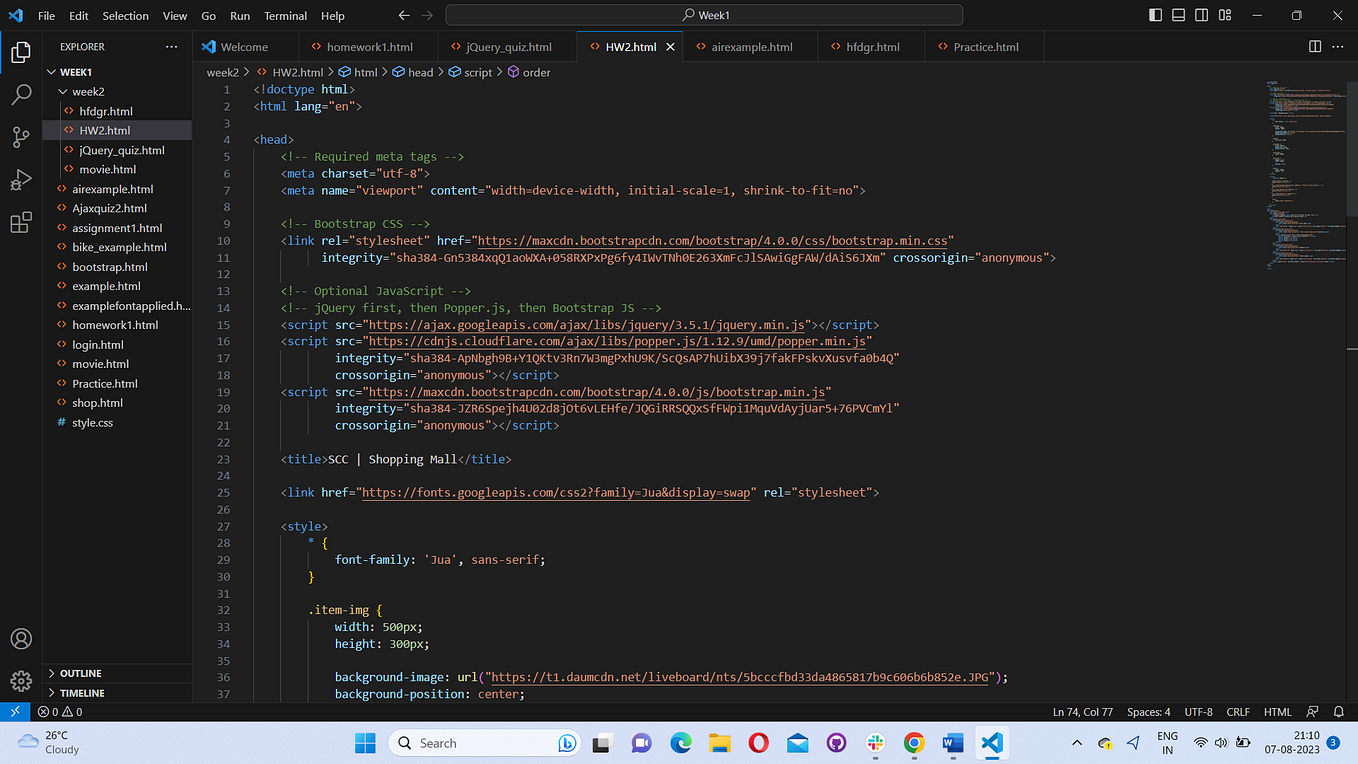Toggle the primary sidebar visibility

pos(1154,15)
